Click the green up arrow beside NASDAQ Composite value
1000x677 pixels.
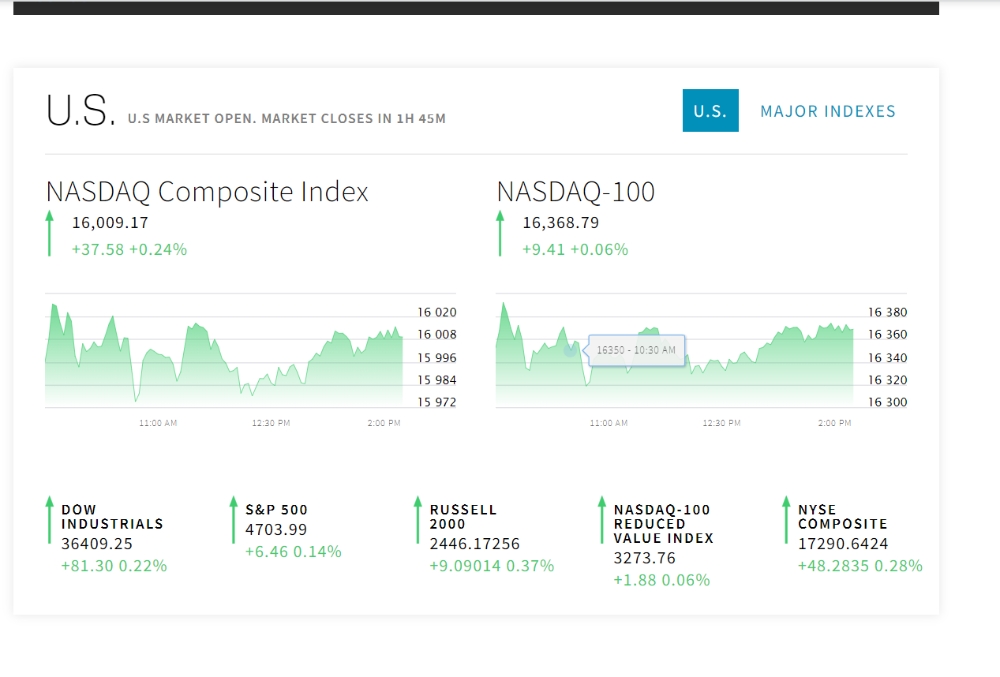click(50, 233)
